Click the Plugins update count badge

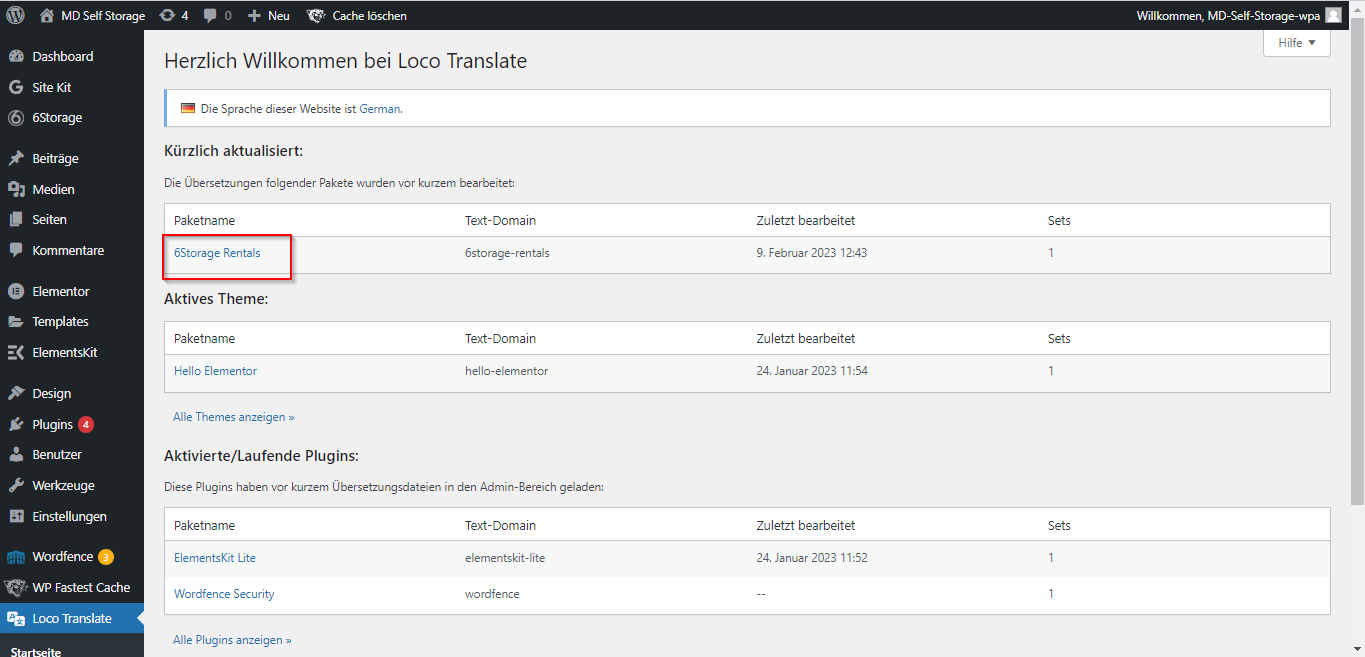click(86, 424)
